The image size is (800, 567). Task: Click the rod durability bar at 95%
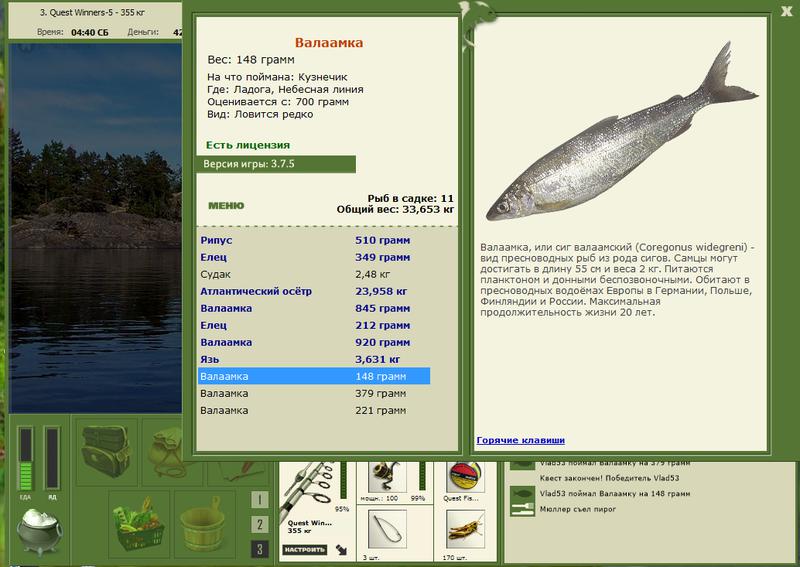tap(343, 482)
